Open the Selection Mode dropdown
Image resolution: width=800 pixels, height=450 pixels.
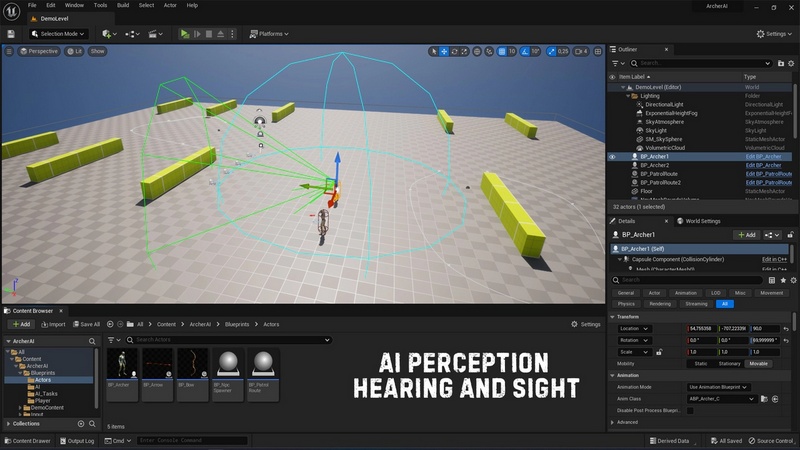pyautogui.click(x=59, y=34)
